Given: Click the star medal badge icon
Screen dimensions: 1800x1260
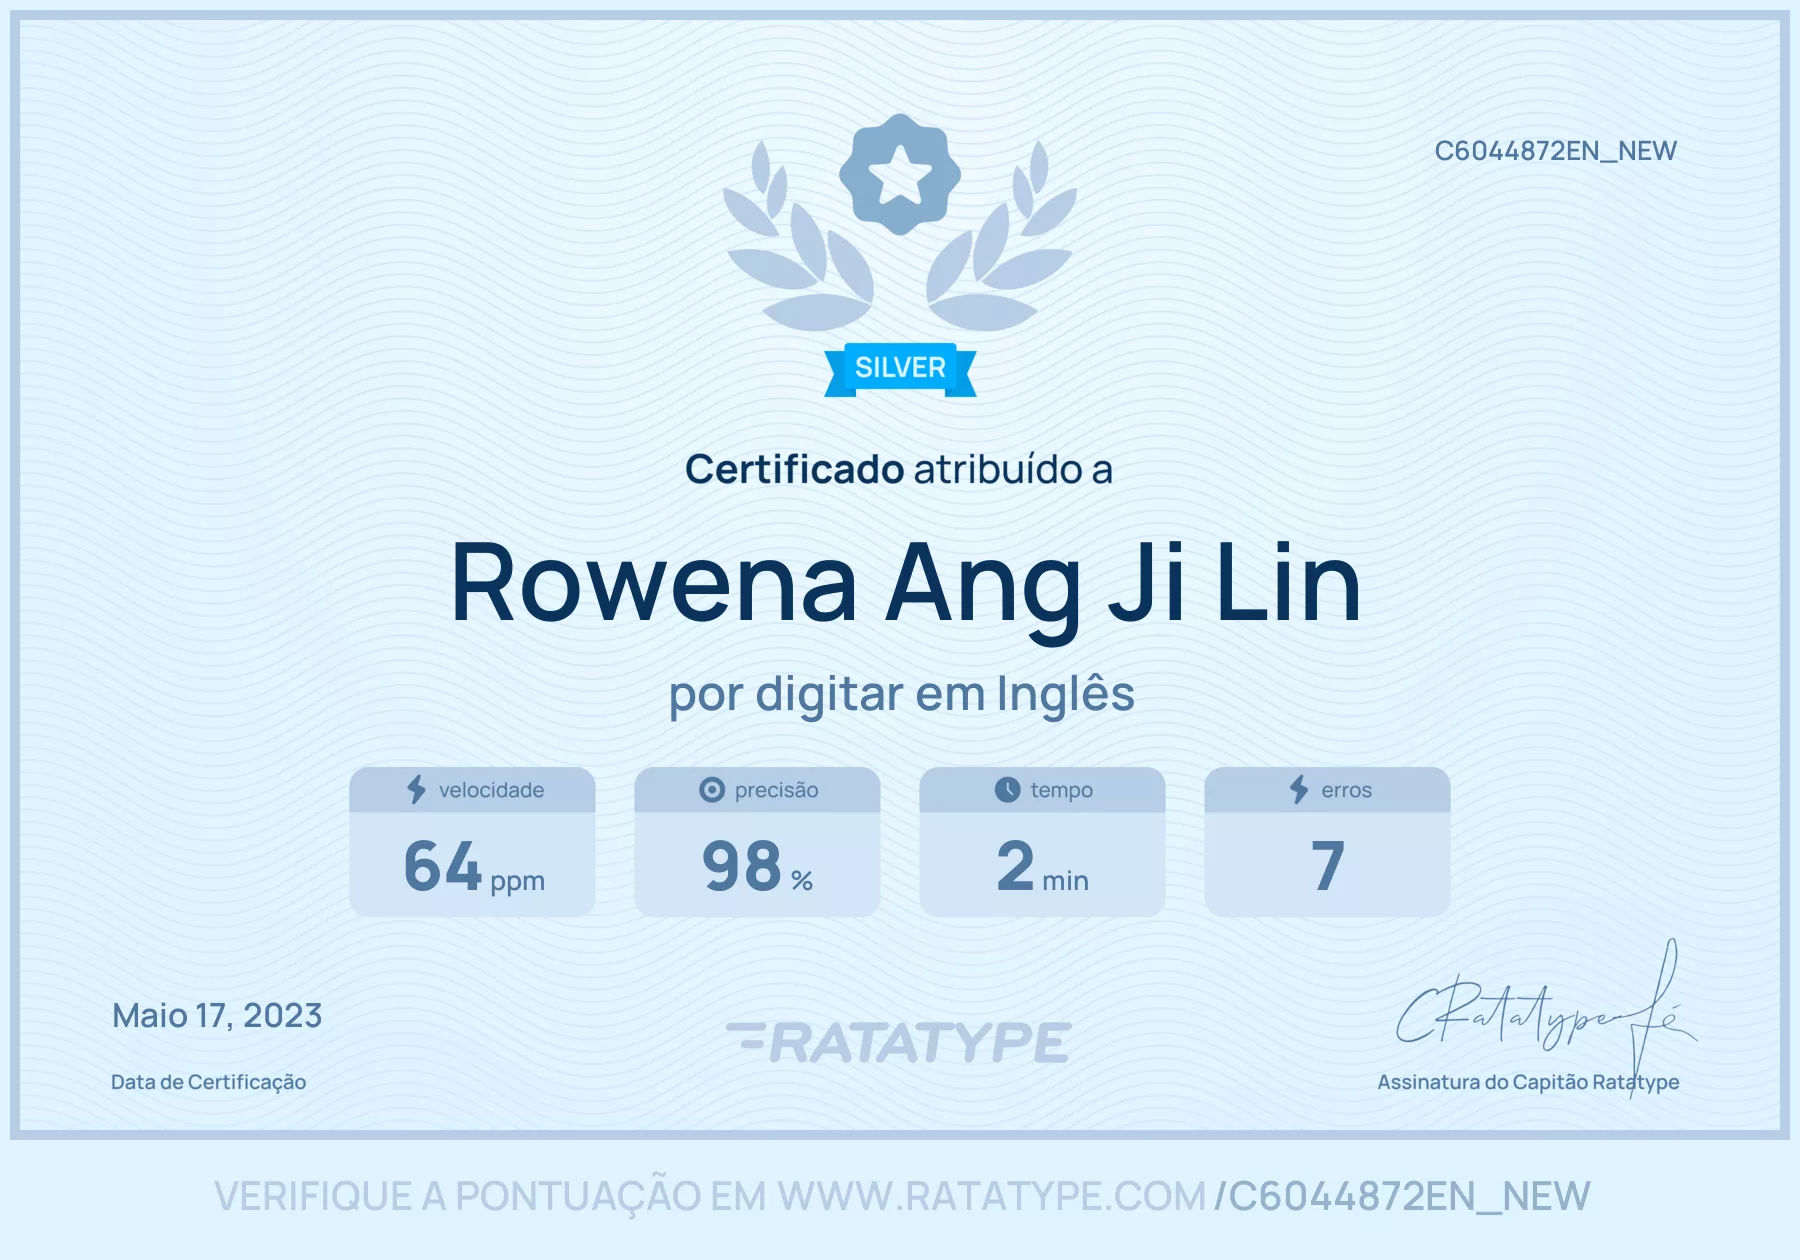Looking at the screenshot, I should point(900,174).
